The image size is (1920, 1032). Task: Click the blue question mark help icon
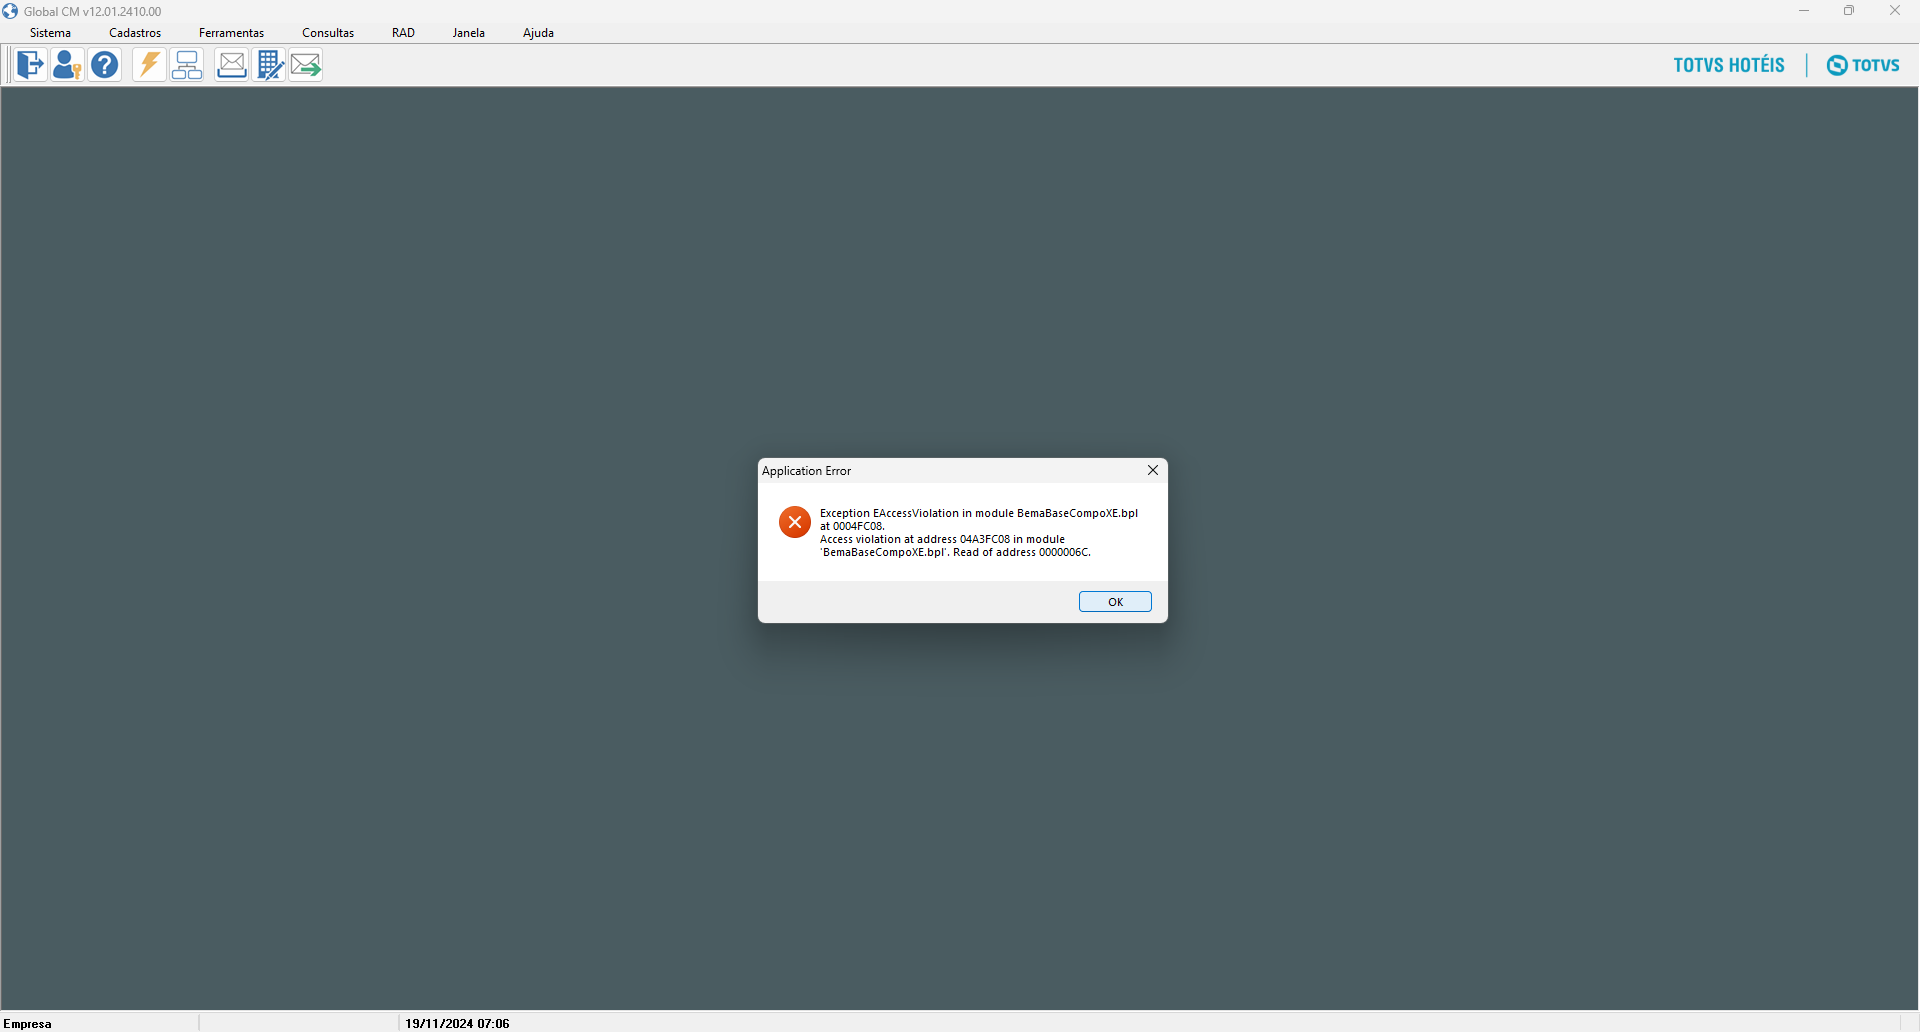click(105, 65)
